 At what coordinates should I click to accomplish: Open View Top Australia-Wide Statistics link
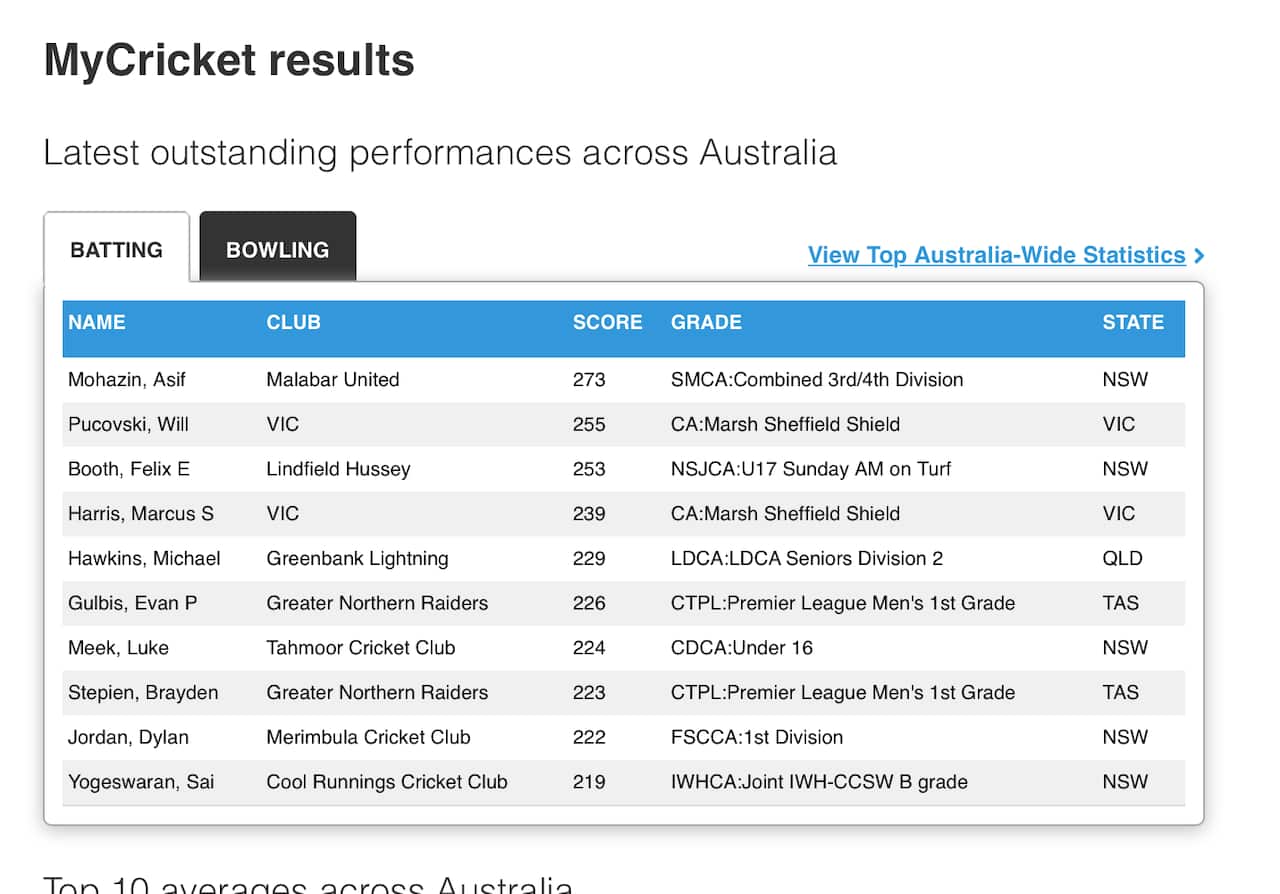(x=995, y=255)
